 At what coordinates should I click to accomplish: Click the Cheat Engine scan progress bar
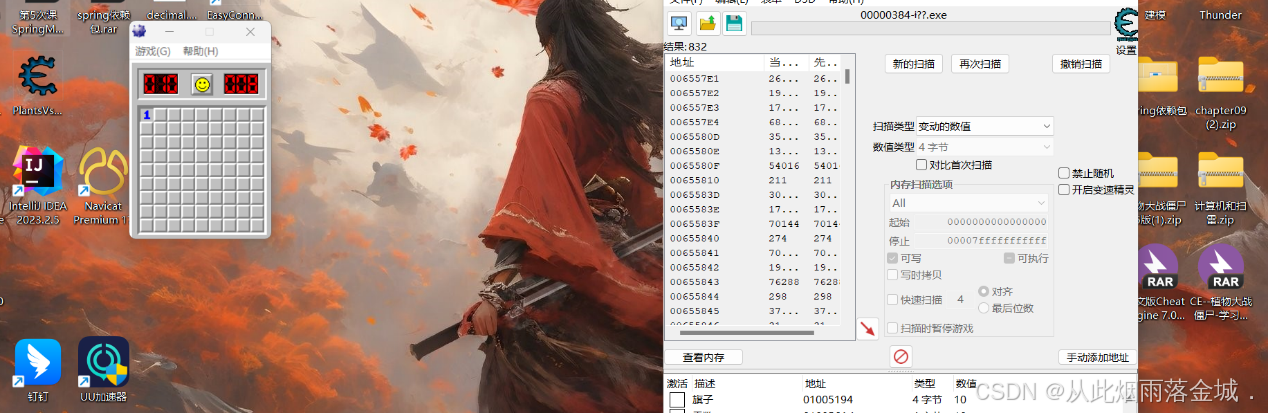[930, 27]
